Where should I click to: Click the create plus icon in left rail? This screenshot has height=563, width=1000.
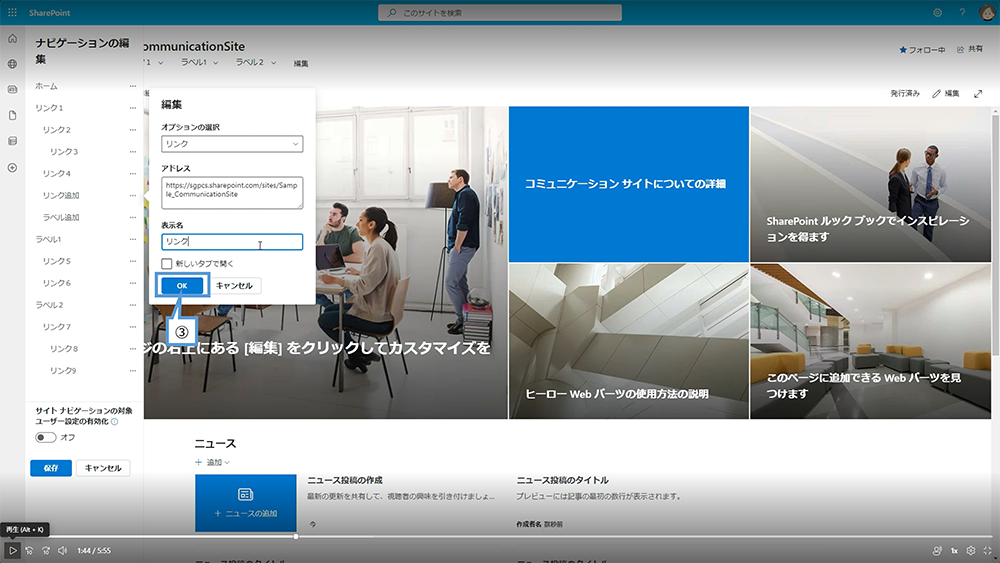tap(12, 168)
